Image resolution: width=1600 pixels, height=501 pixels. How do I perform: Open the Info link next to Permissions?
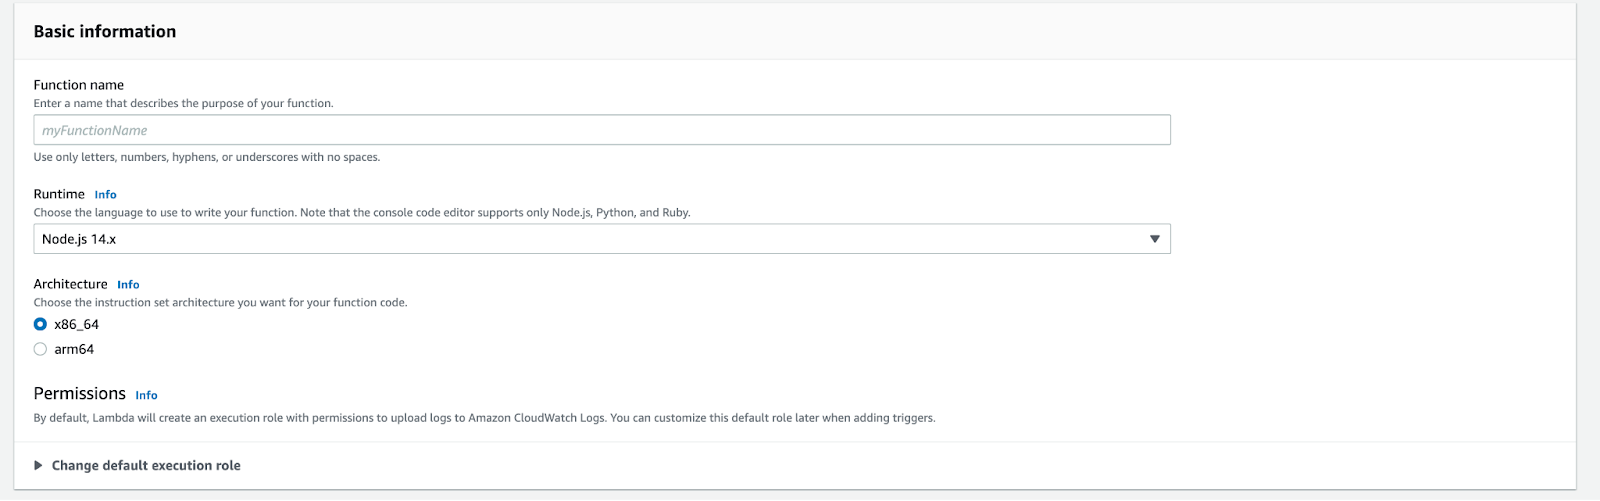click(146, 395)
